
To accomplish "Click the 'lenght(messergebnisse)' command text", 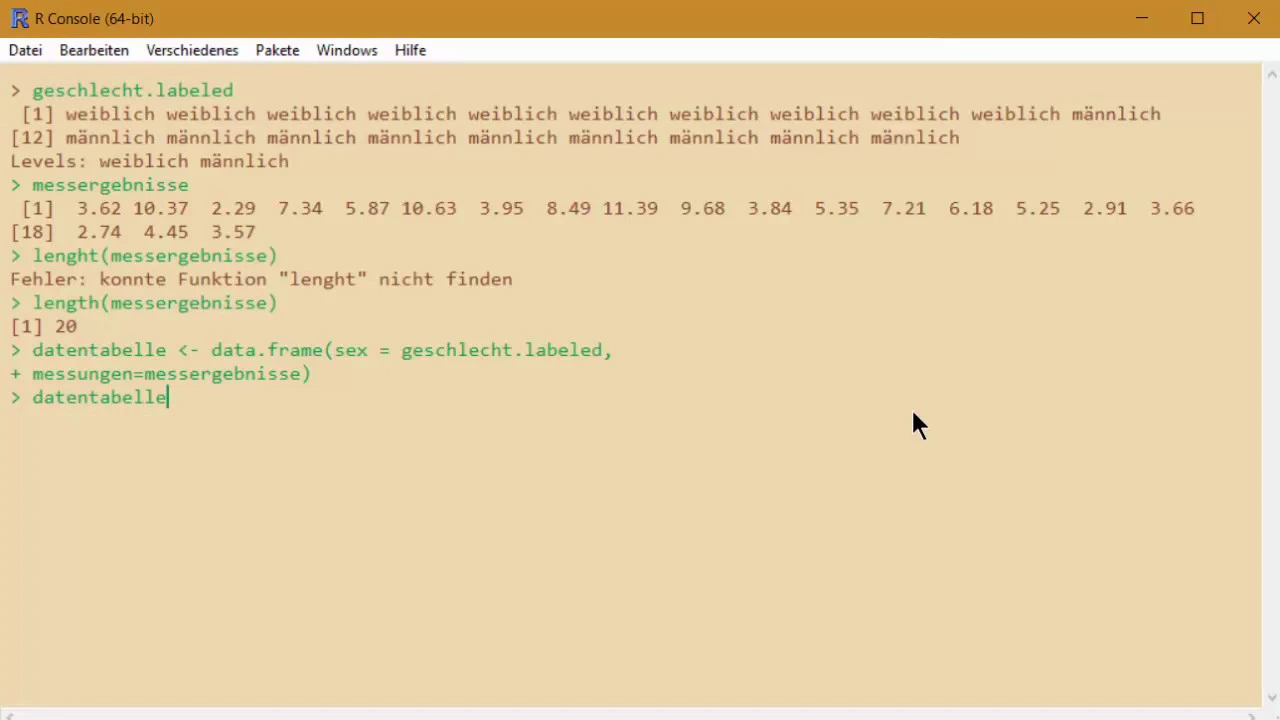I will pos(155,255).
